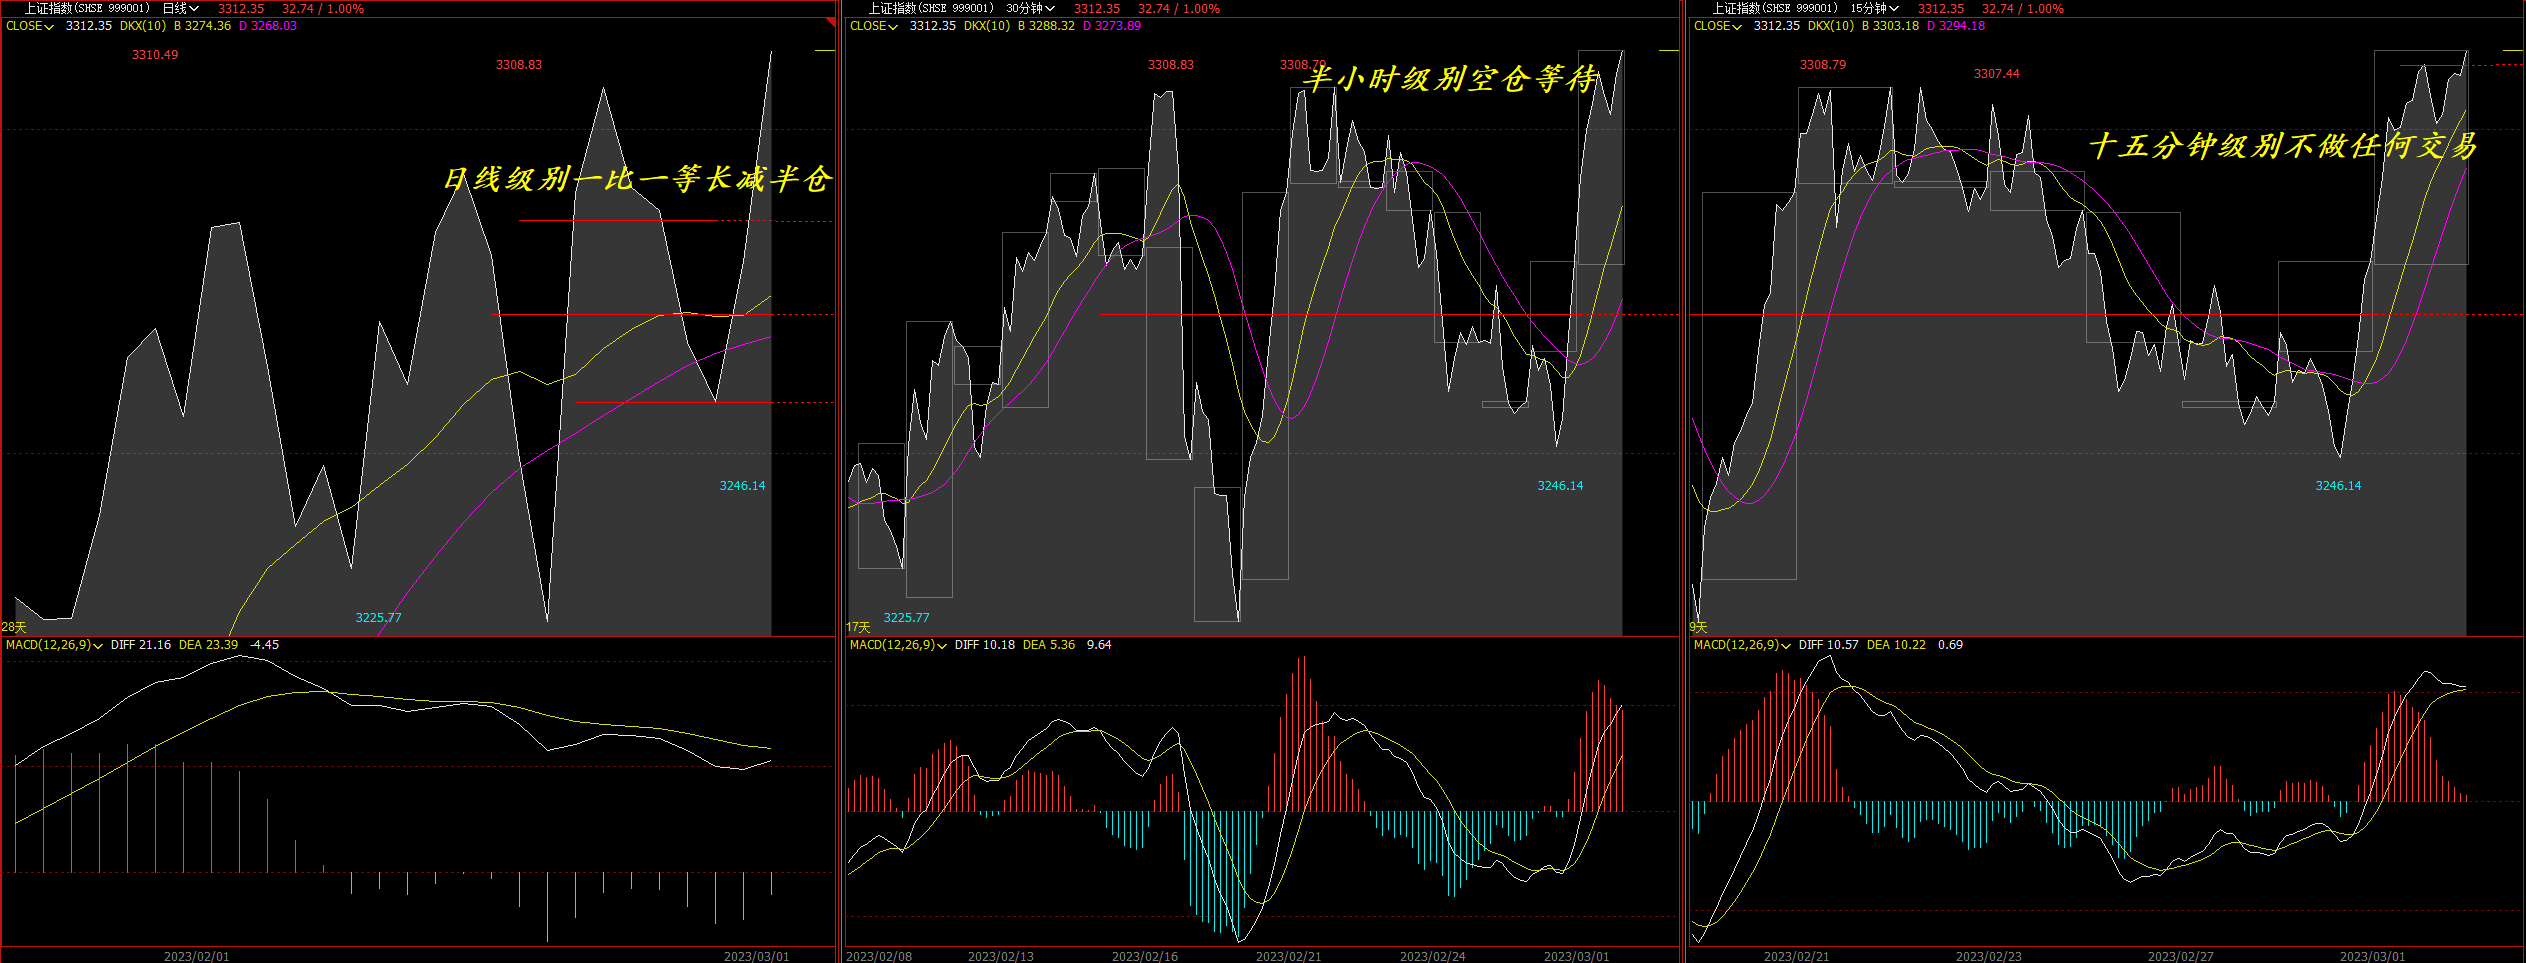Select DKX(10) label in the 15-minute chart
The height and width of the screenshot is (963, 2526).
[x=1831, y=26]
